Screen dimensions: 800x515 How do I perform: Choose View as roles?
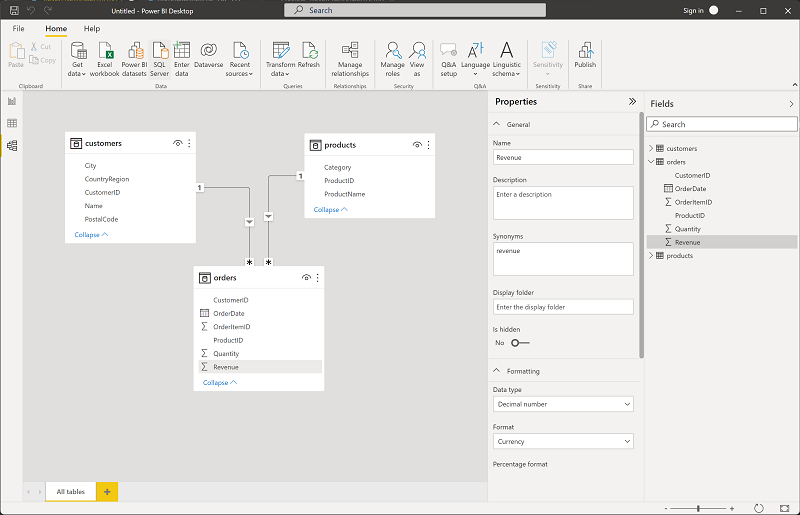(417, 59)
